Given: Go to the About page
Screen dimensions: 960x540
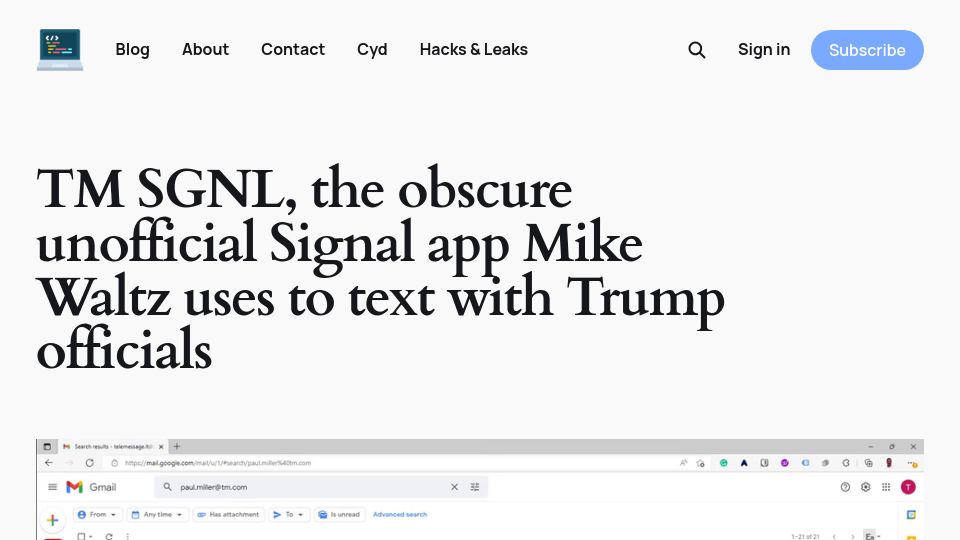Looking at the screenshot, I should (205, 50).
